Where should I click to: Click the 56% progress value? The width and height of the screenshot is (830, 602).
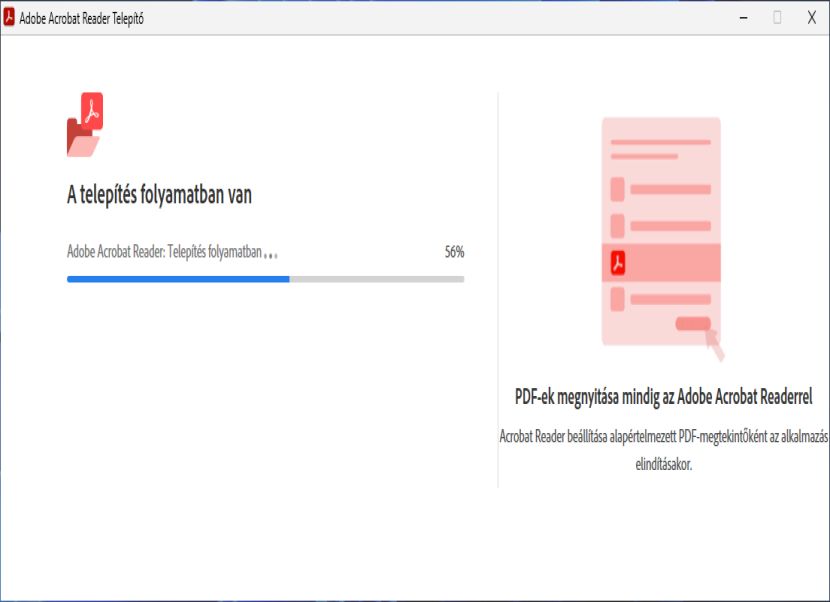pyautogui.click(x=454, y=251)
